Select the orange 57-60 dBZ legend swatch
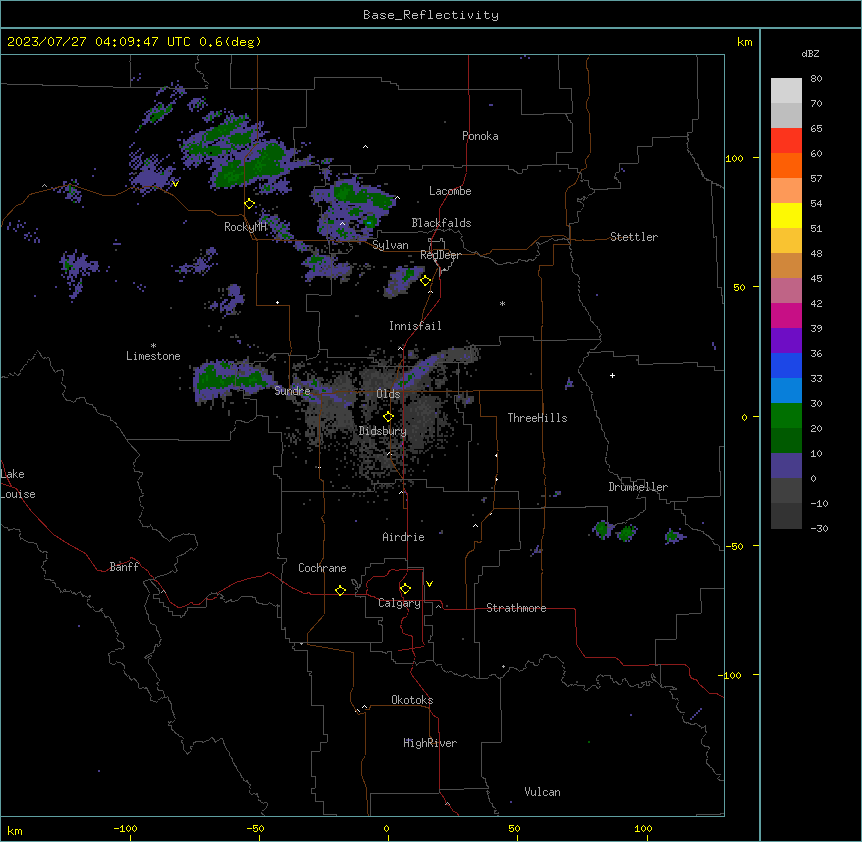 point(786,165)
